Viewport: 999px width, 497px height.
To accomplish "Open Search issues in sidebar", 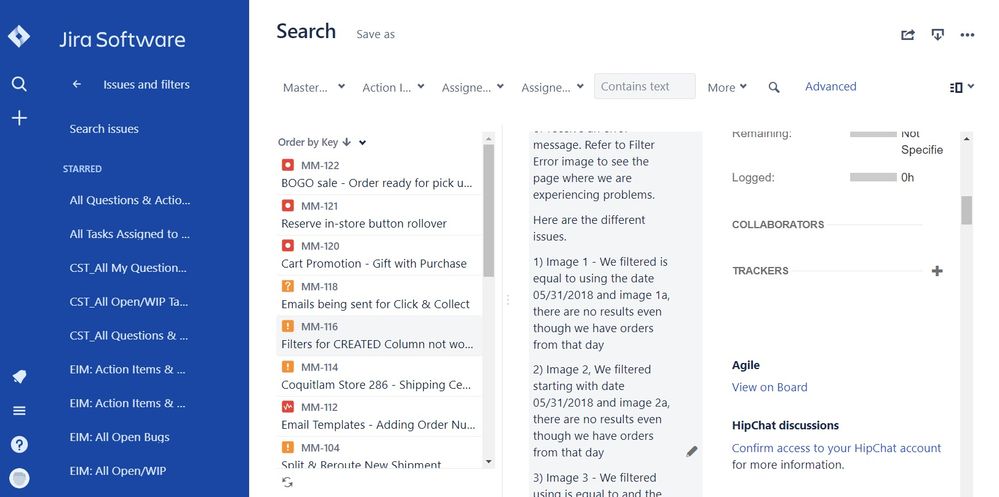I will click(x=104, y=129).
